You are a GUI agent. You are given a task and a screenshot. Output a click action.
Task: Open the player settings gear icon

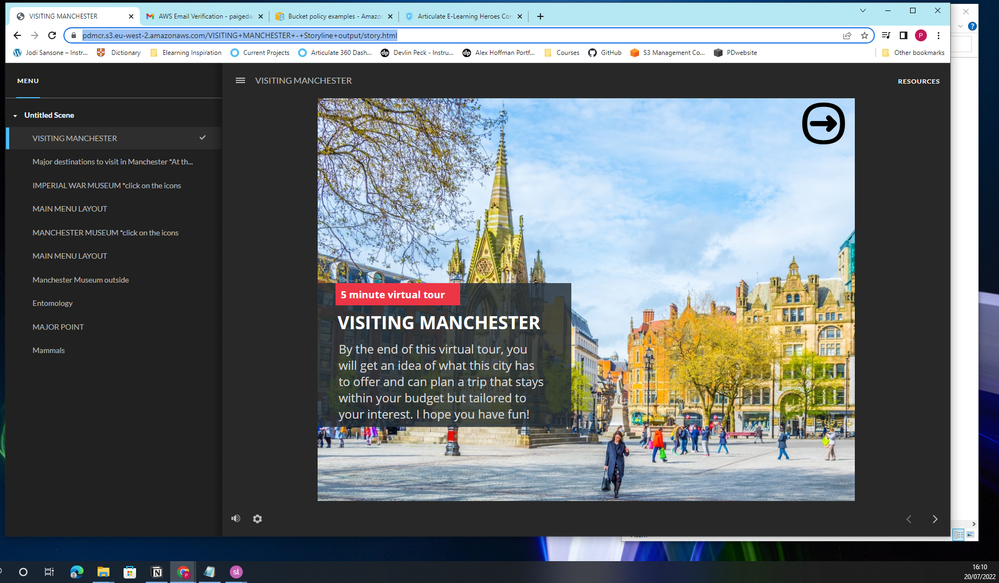coord(257,518)
